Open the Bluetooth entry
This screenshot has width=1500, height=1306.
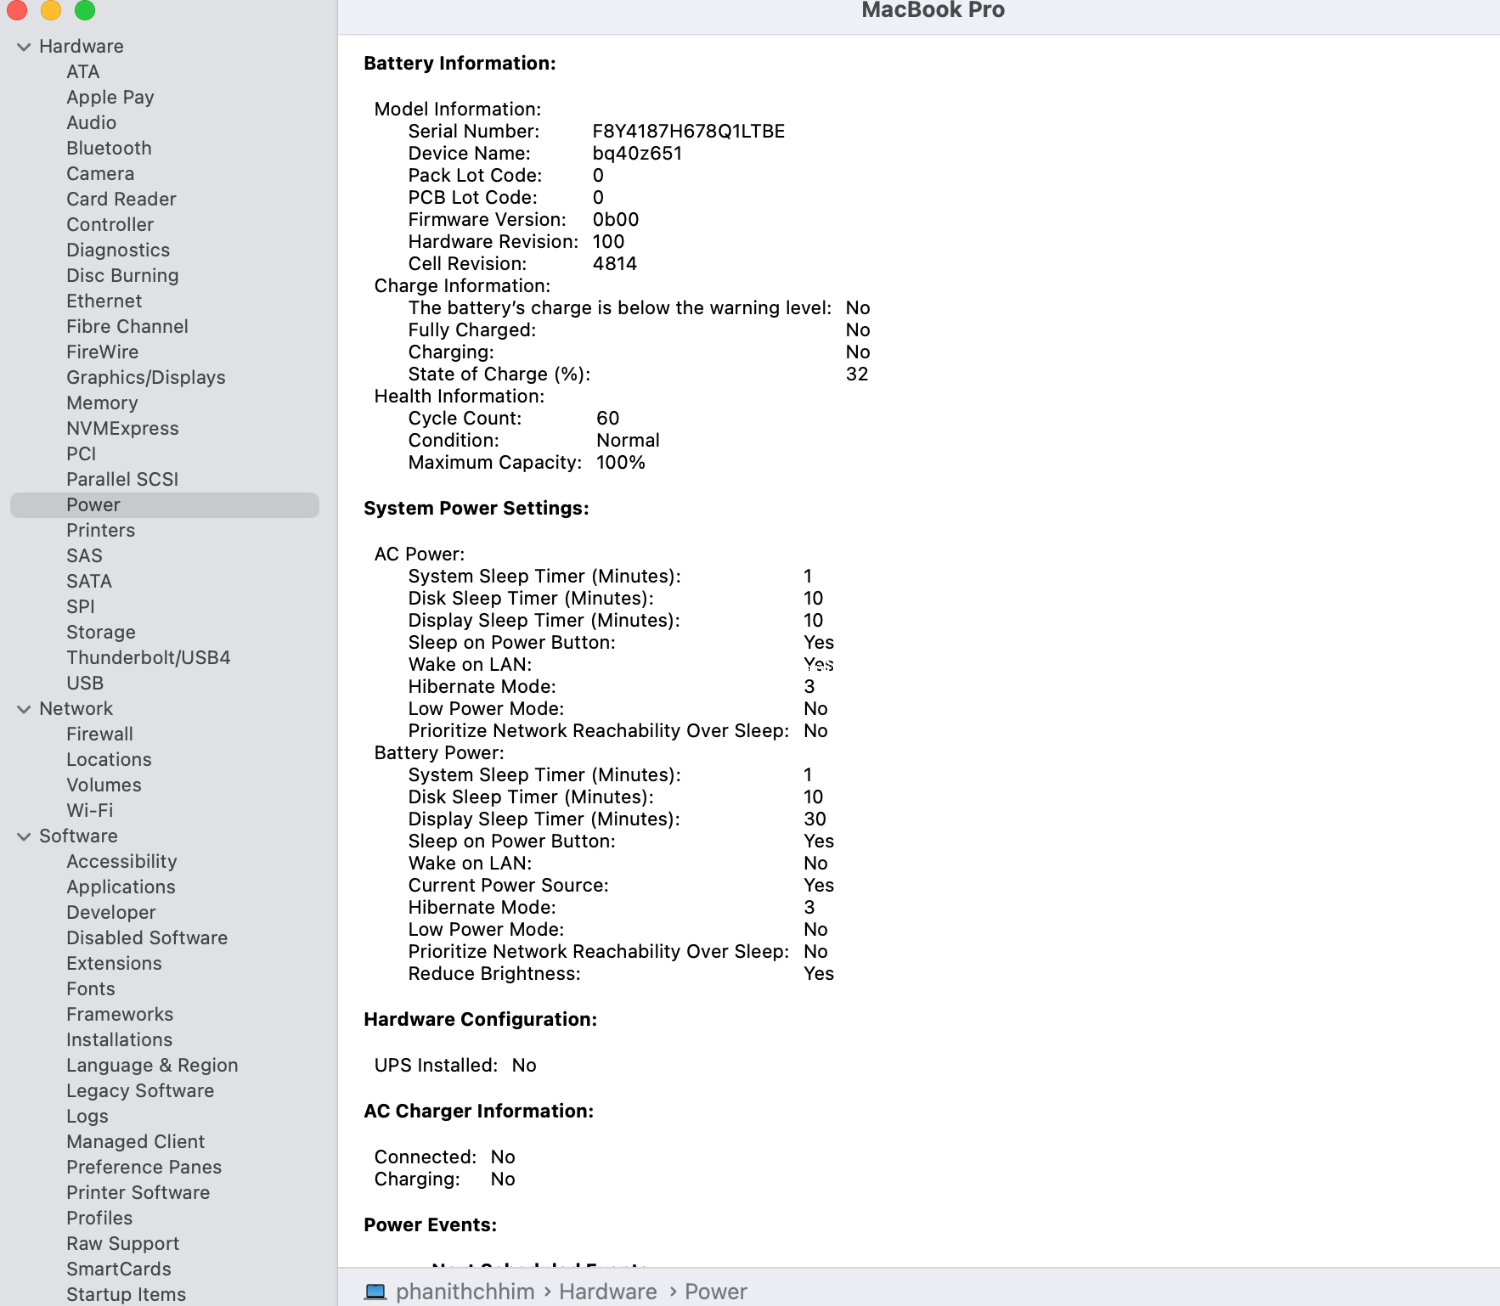109,148
